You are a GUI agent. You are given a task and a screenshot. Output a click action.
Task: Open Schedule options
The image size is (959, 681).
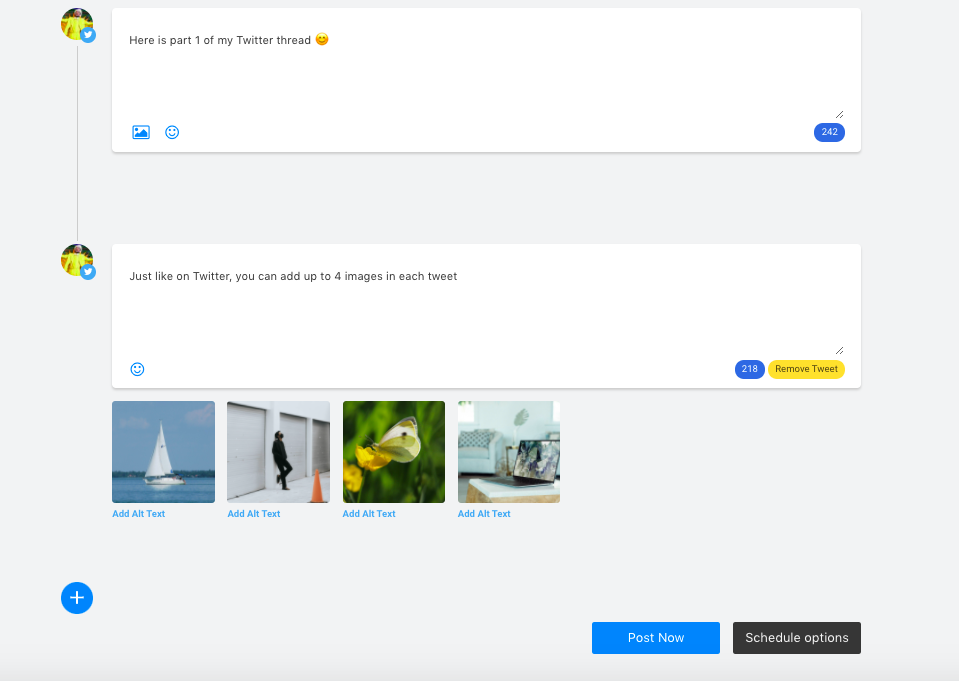[x=796, y=637]
